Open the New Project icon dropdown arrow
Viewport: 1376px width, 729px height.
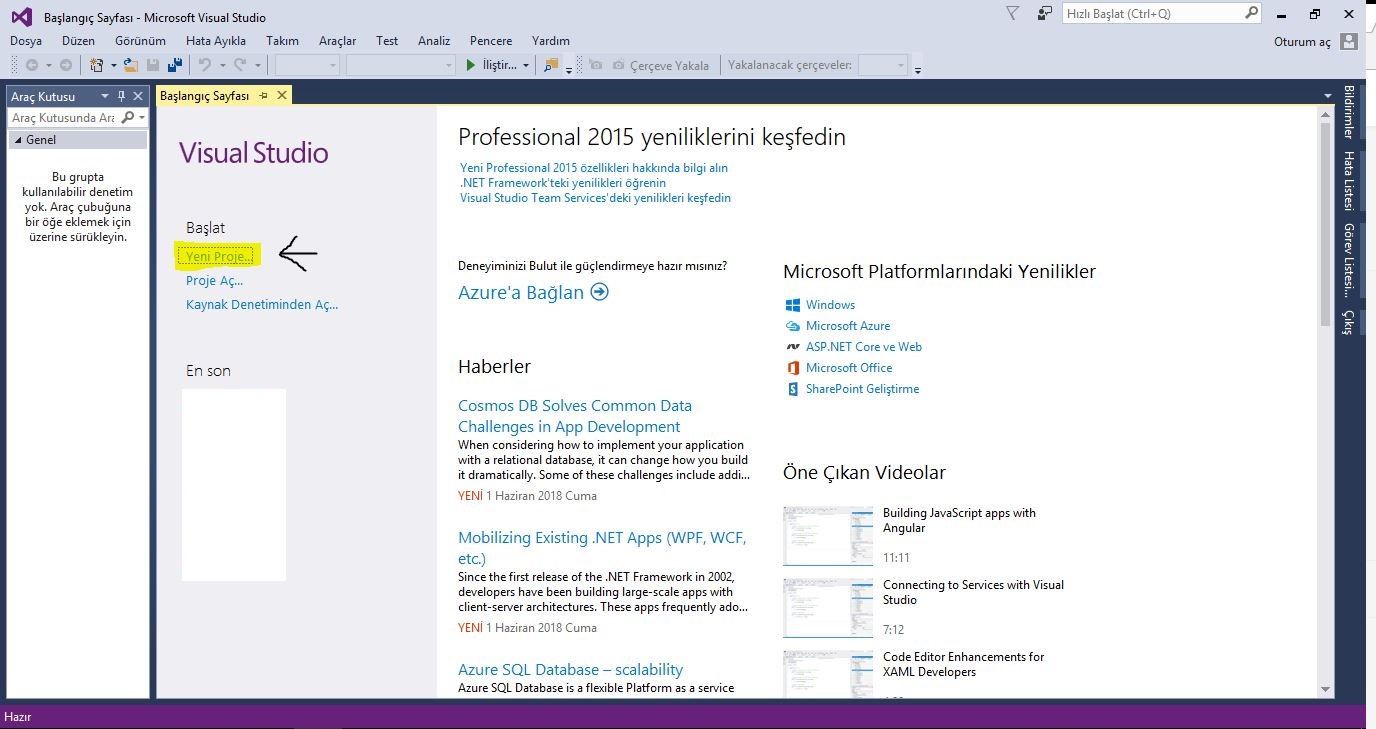(113, 65)
